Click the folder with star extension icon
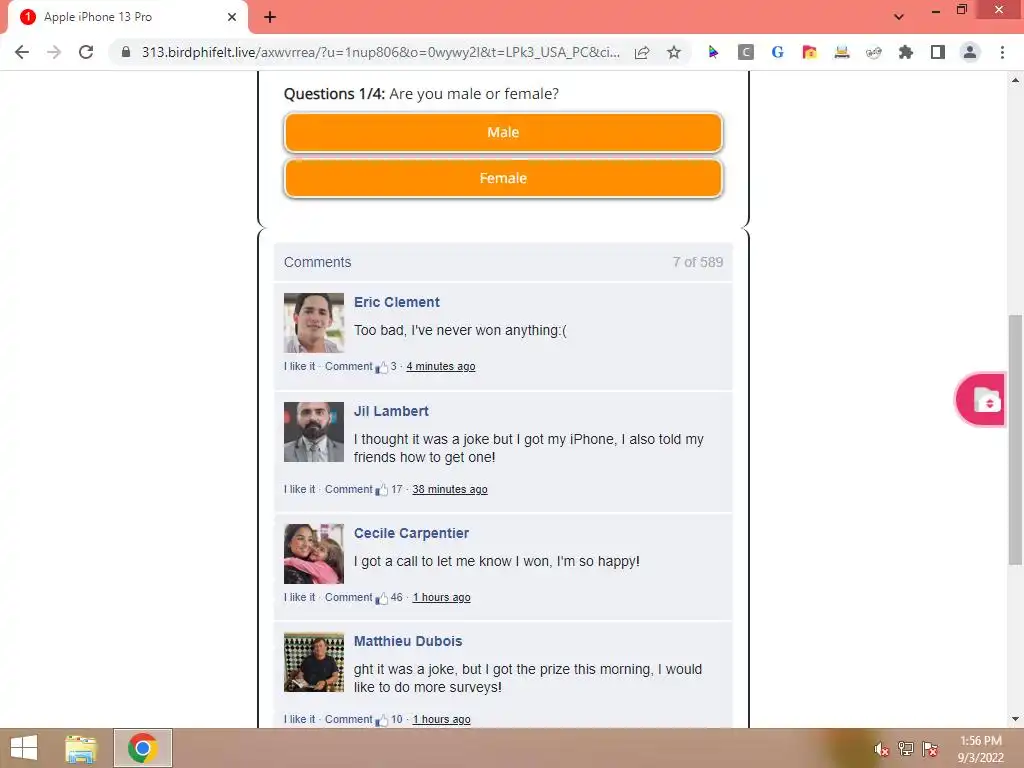The width and height of the screenshot is (1024, 768). point(809,52)
